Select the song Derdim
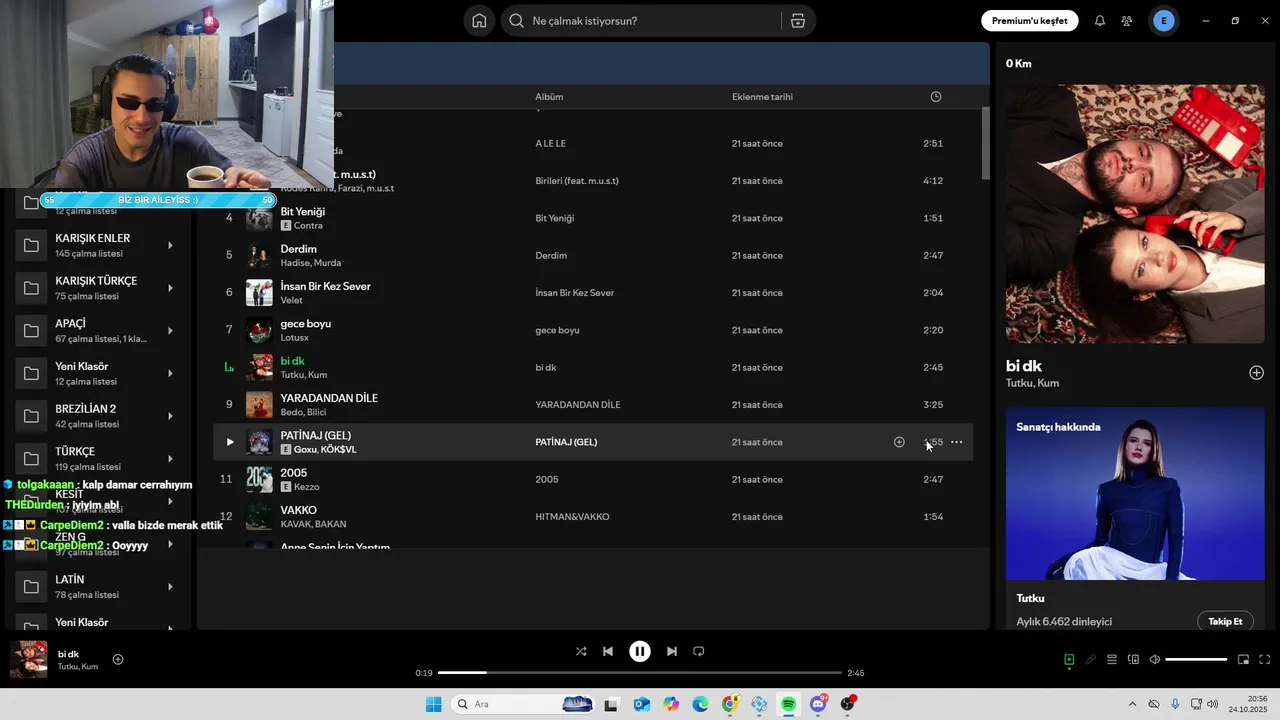This screenshot has height=720, width=1280. pyautogui.click(x=298, y=249)
